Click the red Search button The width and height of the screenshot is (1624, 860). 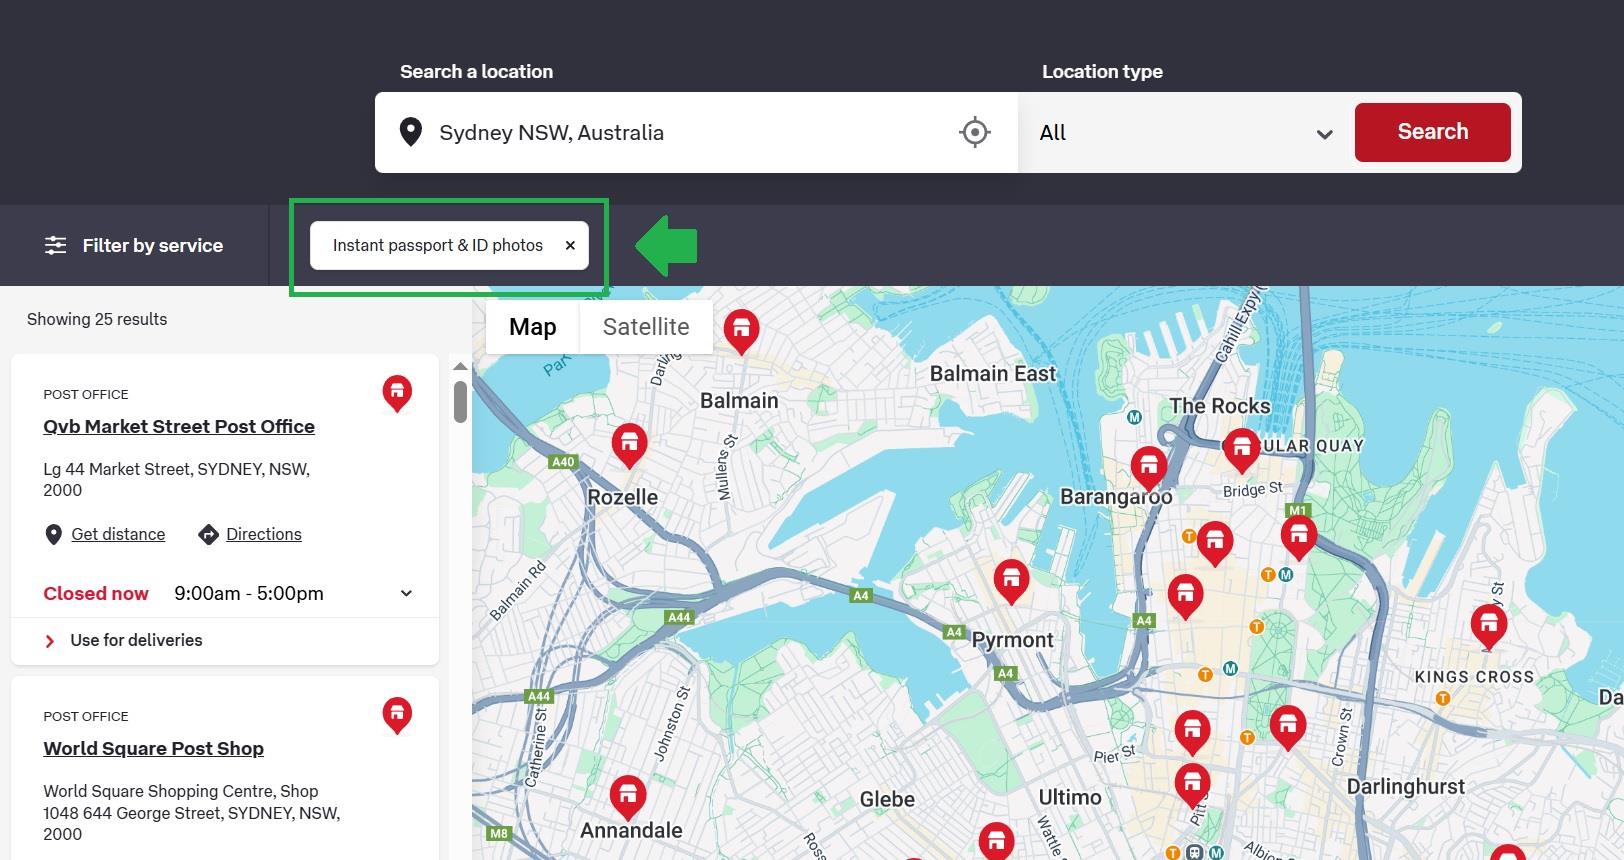(x=1432, y=132)
